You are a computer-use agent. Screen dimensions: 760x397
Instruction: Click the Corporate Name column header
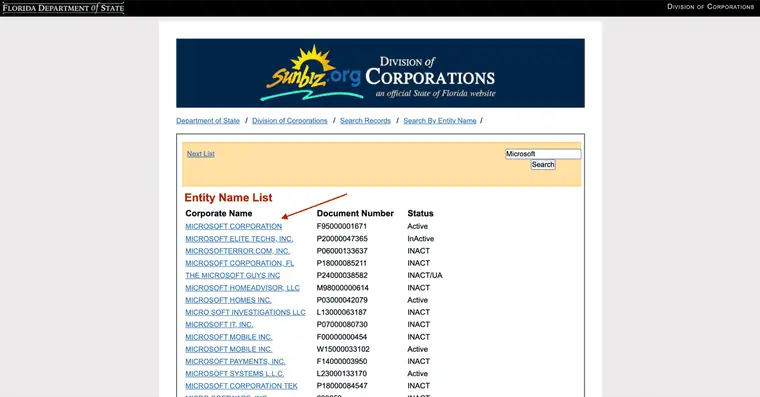point(219,213)
